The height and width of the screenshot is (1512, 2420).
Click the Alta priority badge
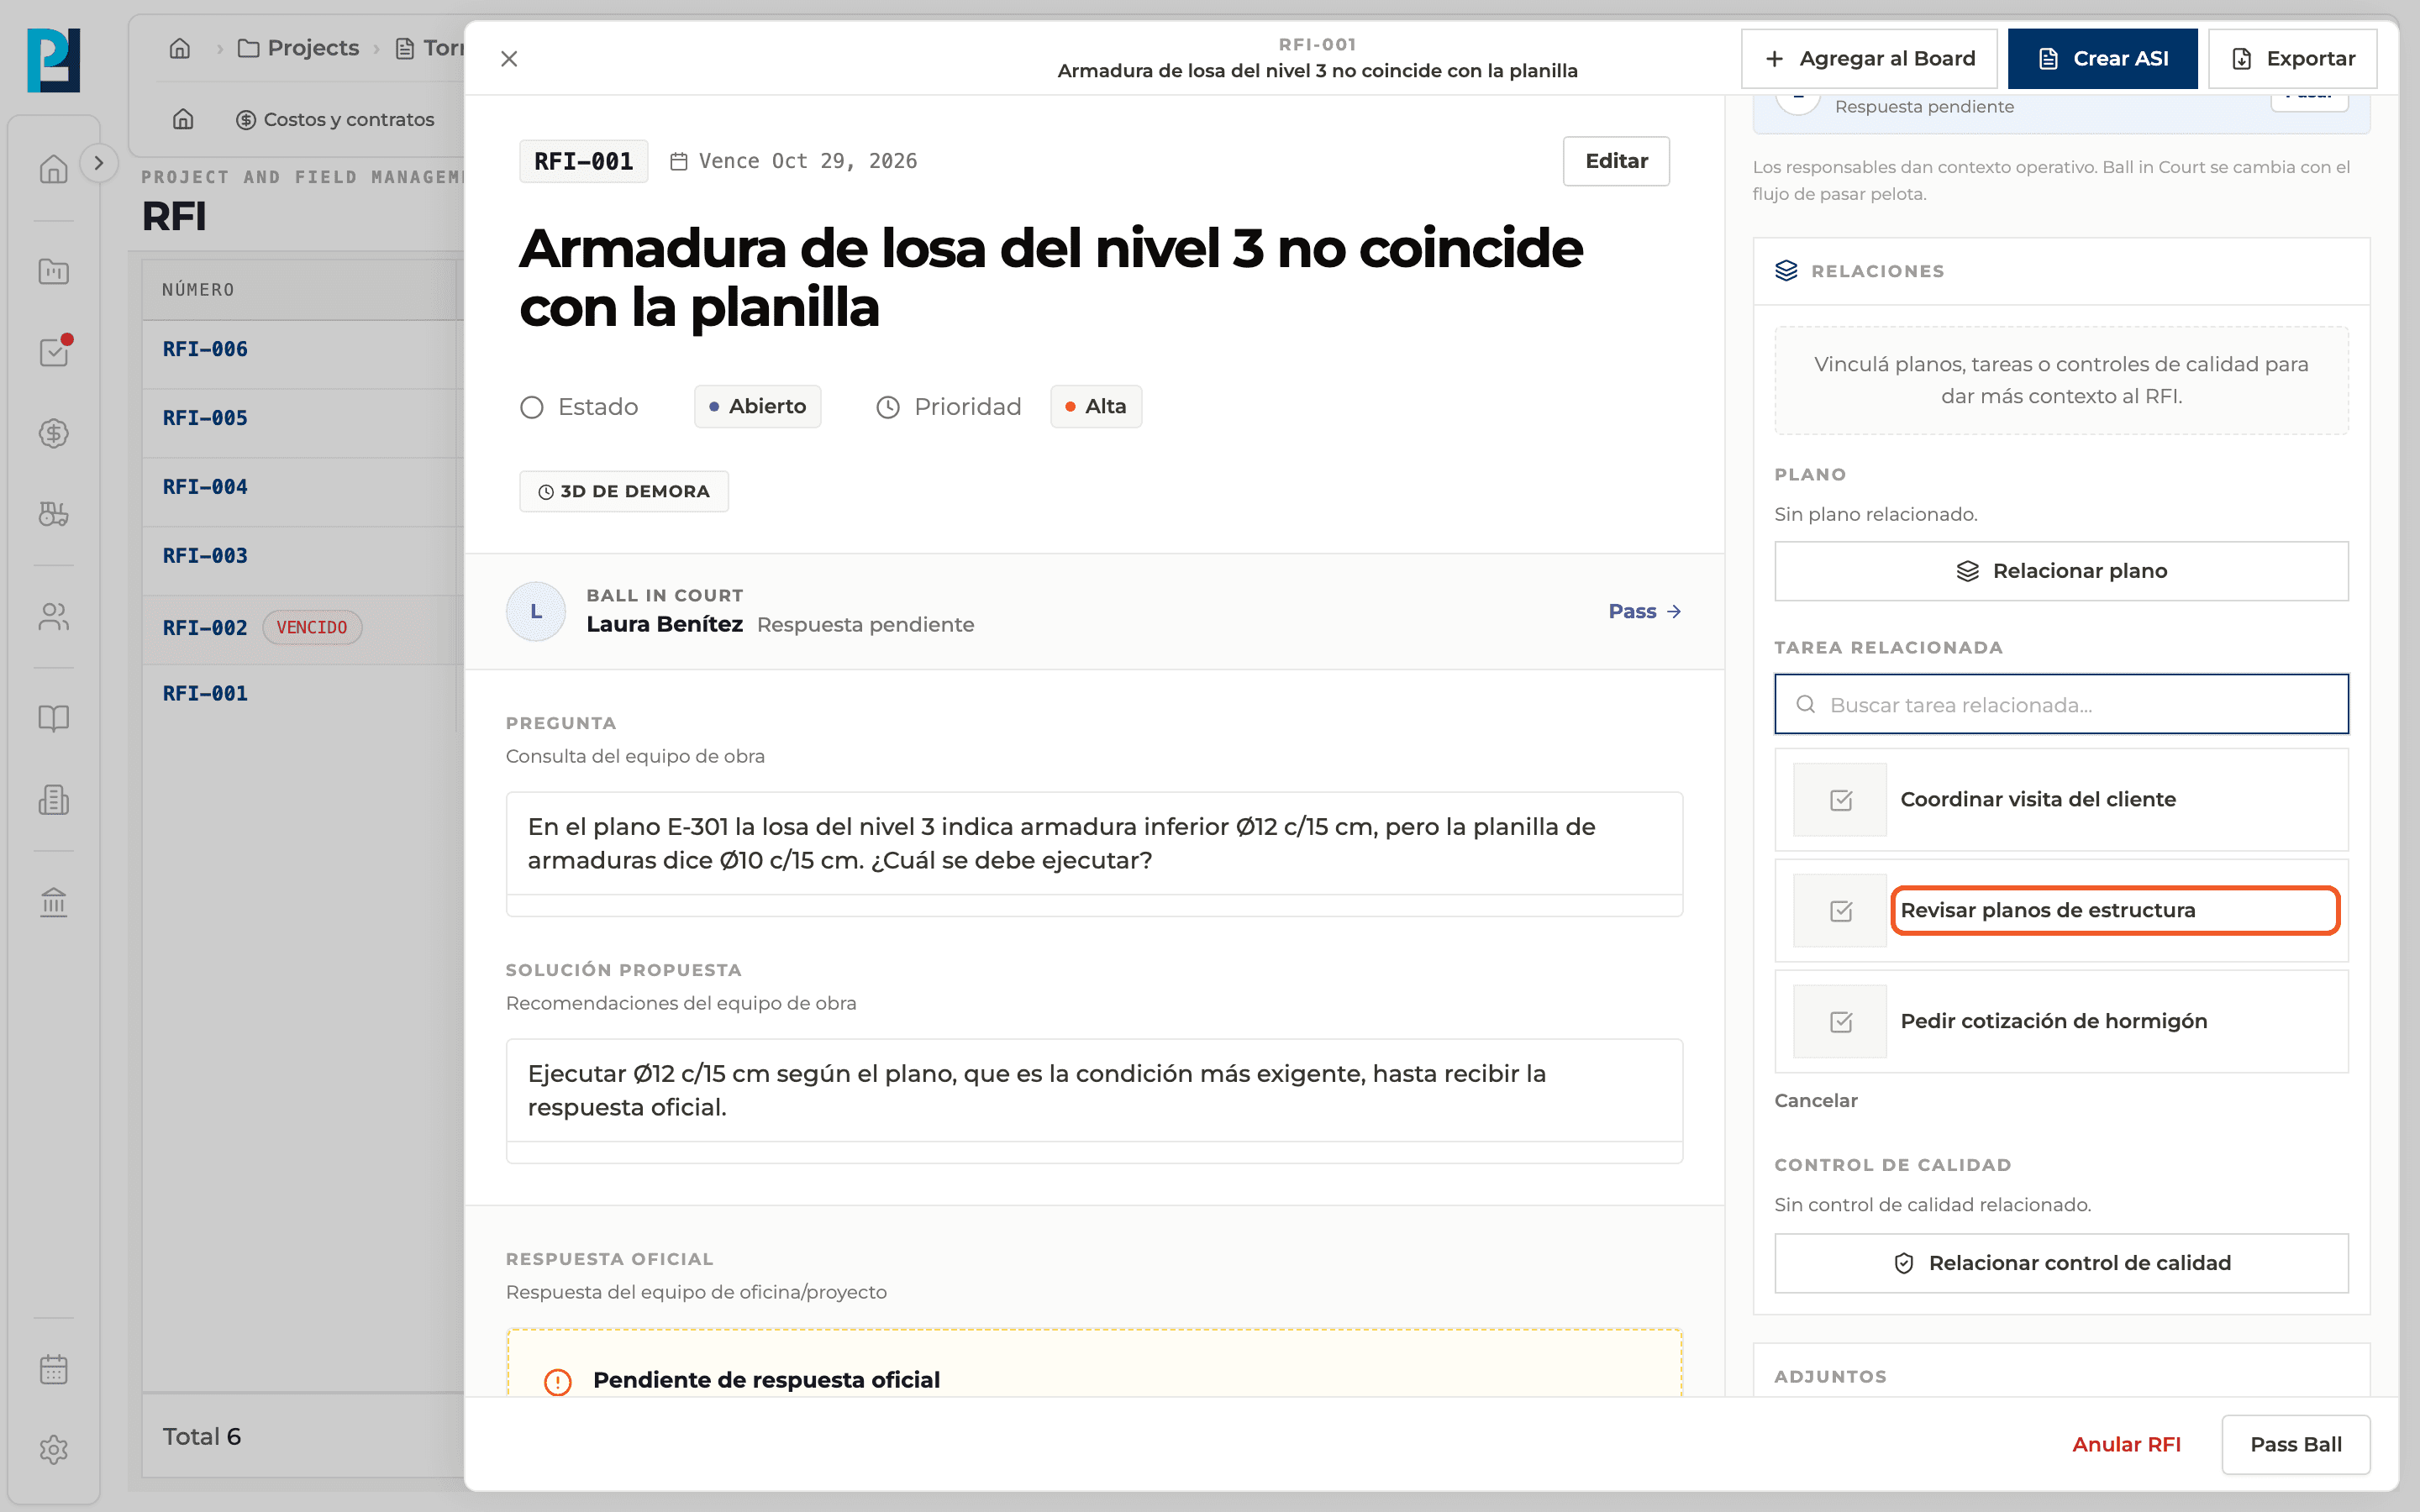pyautogui.click(x=1096, y=406)
